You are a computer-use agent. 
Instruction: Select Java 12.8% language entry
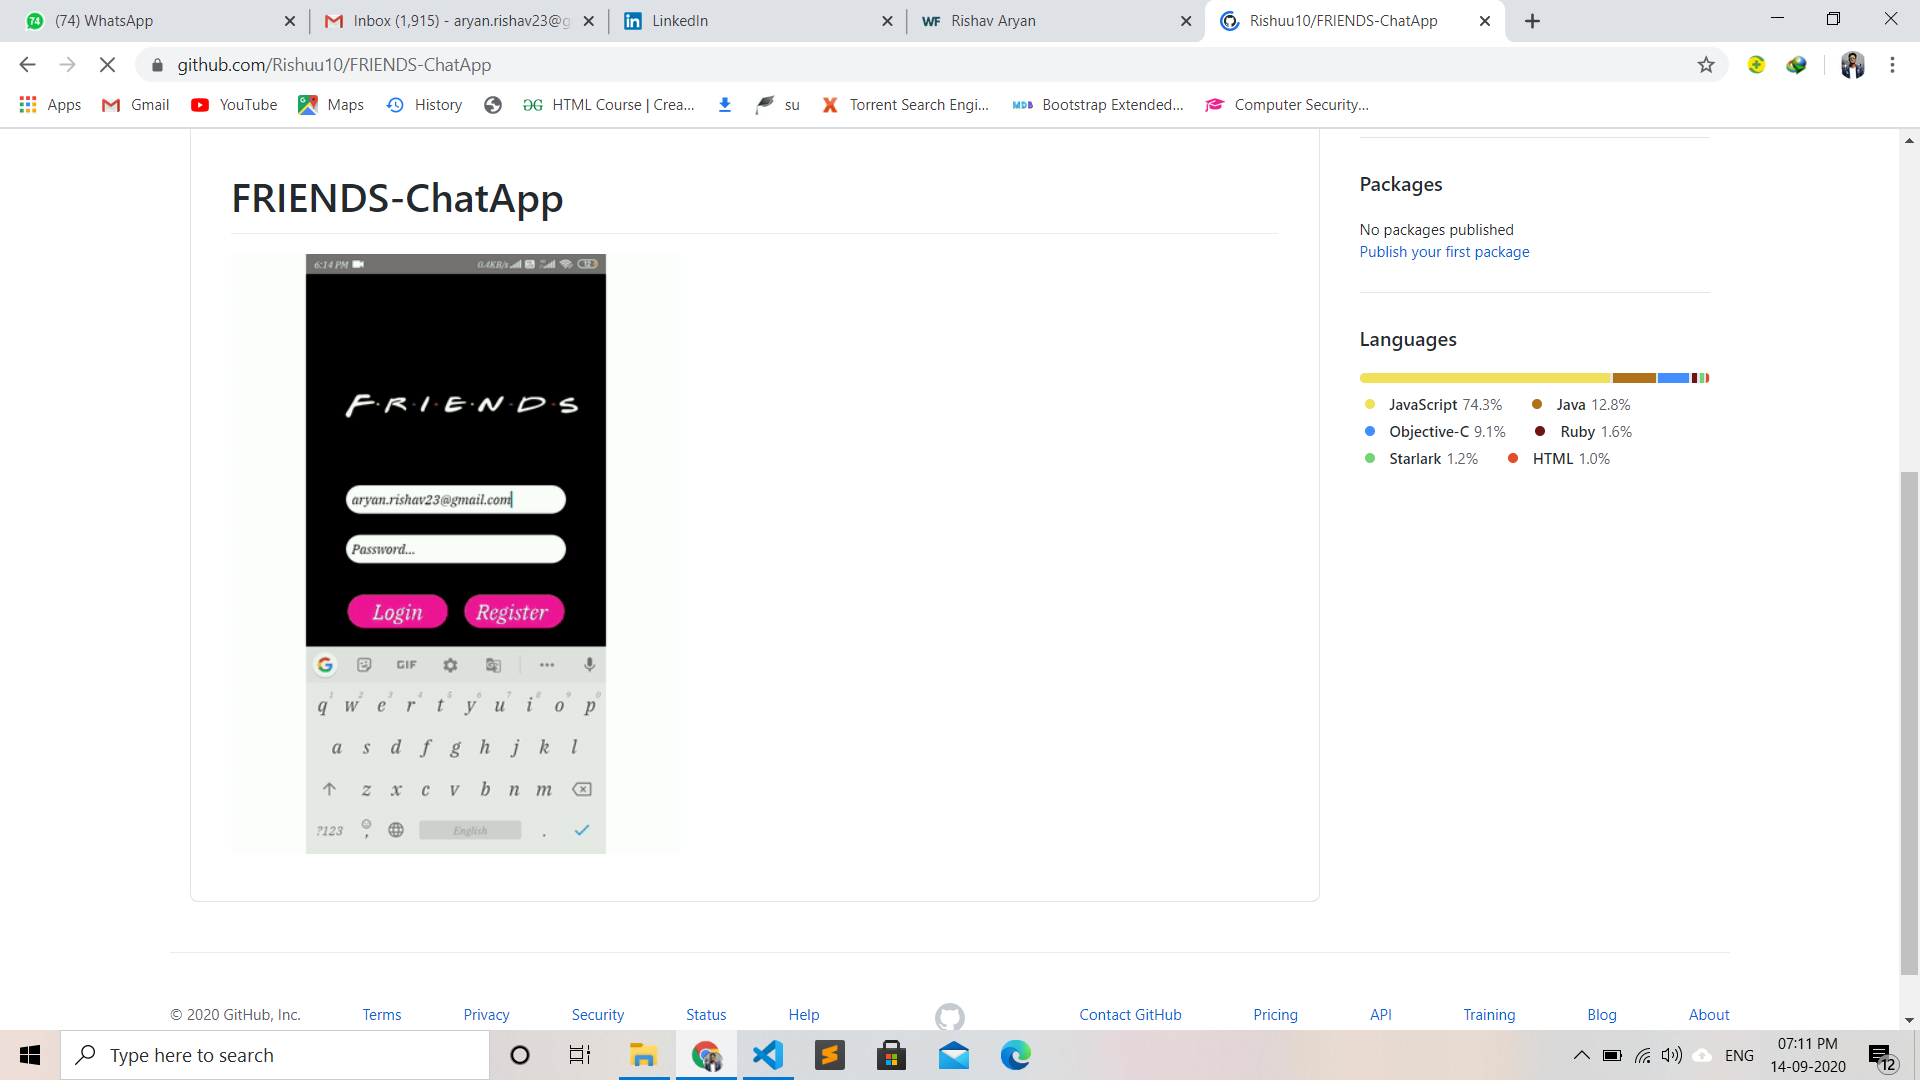(x=1581, y=405)
